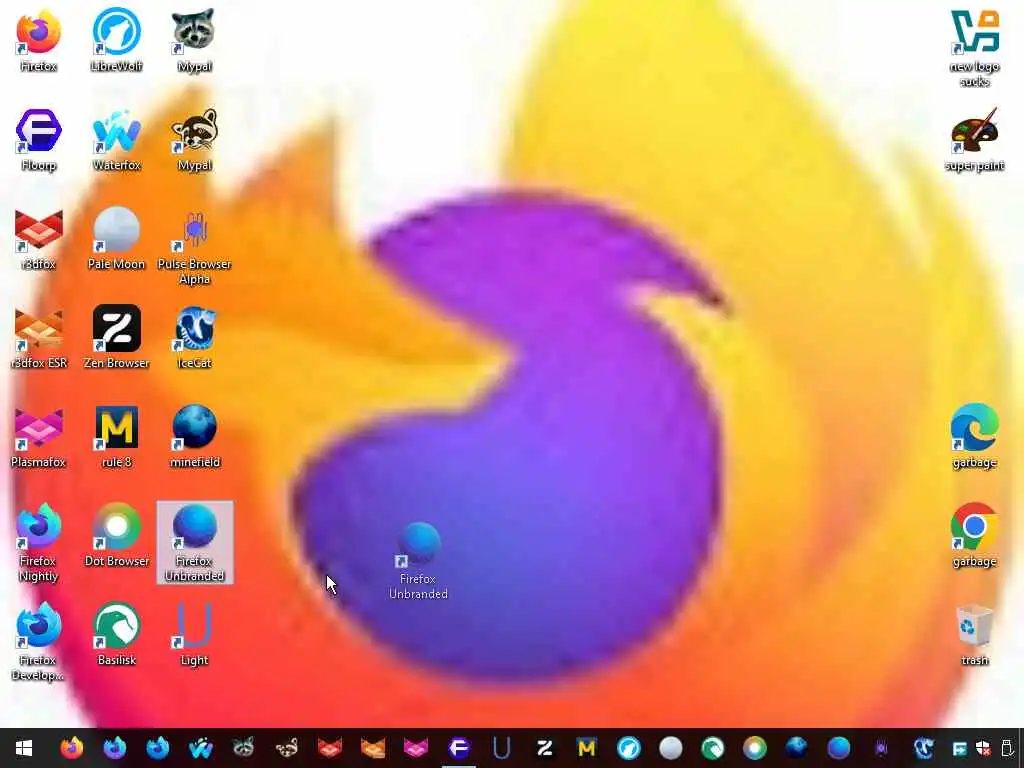
Task: Launch orange r3dfox ESR from the taskbar
Action: (x=373, y=748)
